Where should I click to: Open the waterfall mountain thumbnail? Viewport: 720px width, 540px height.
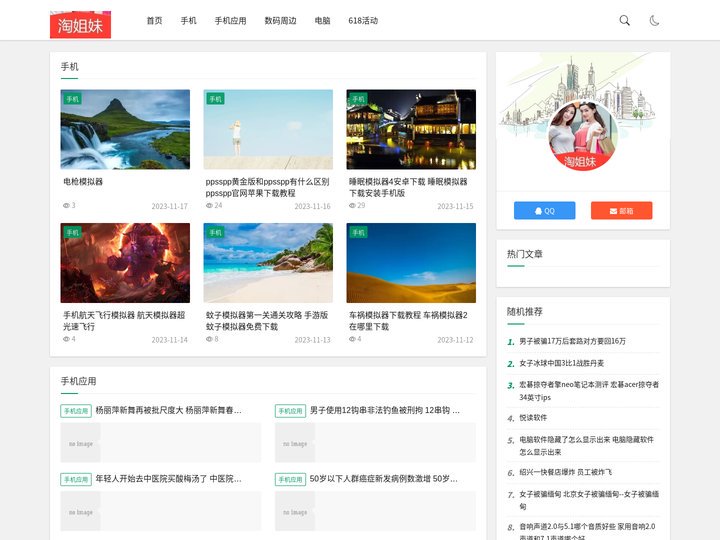(125, 129)
